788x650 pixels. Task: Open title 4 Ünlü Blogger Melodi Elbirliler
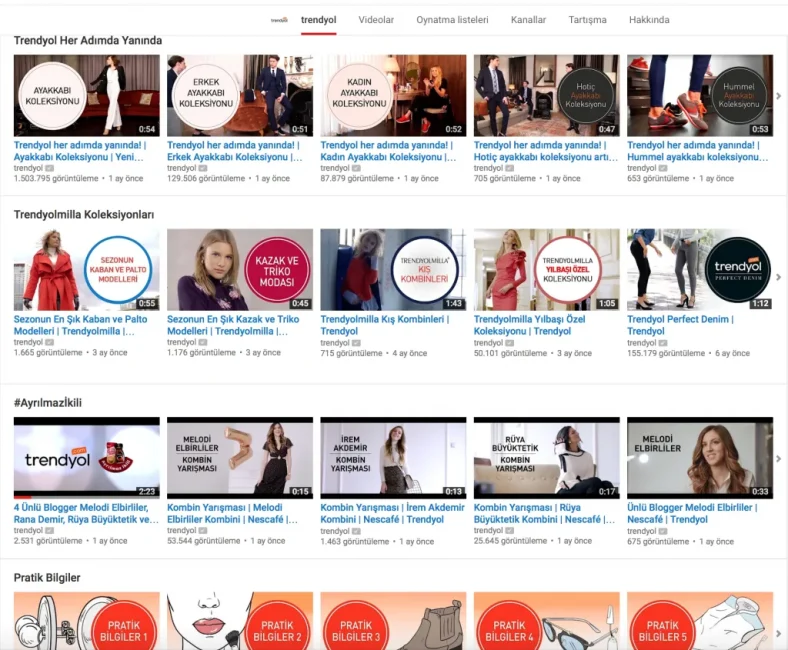click(86, 513)
